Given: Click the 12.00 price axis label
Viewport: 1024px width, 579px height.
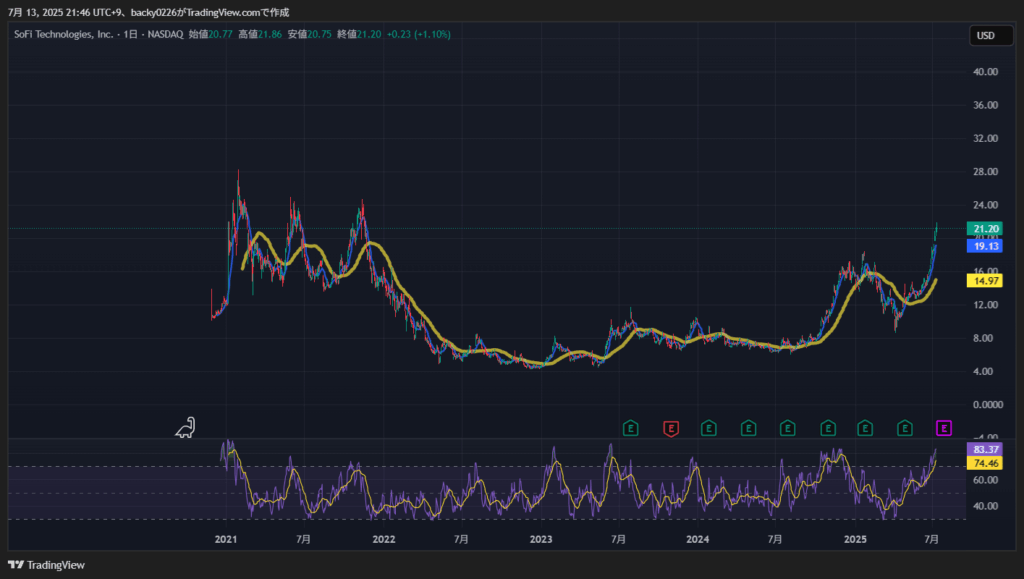Looking at the screenshot, I should click(985, 305).
